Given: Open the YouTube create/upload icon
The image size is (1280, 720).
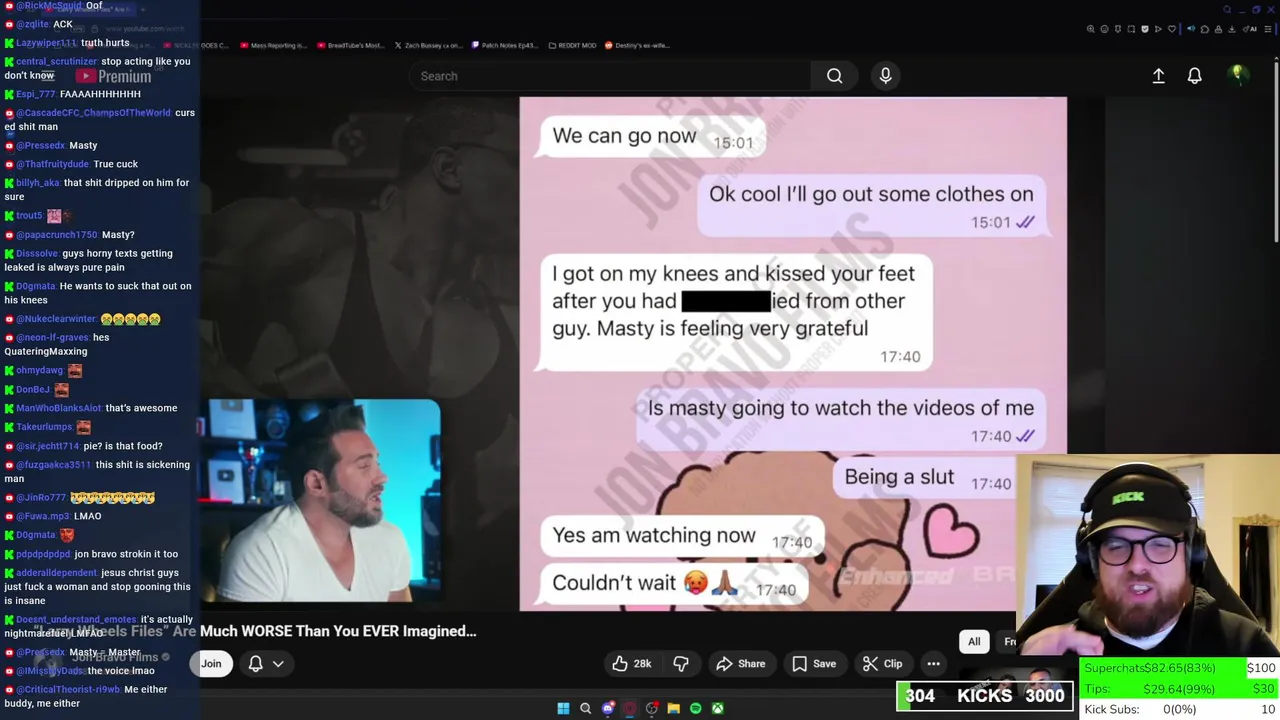Looking at the screenshot, I should 1158,76.
